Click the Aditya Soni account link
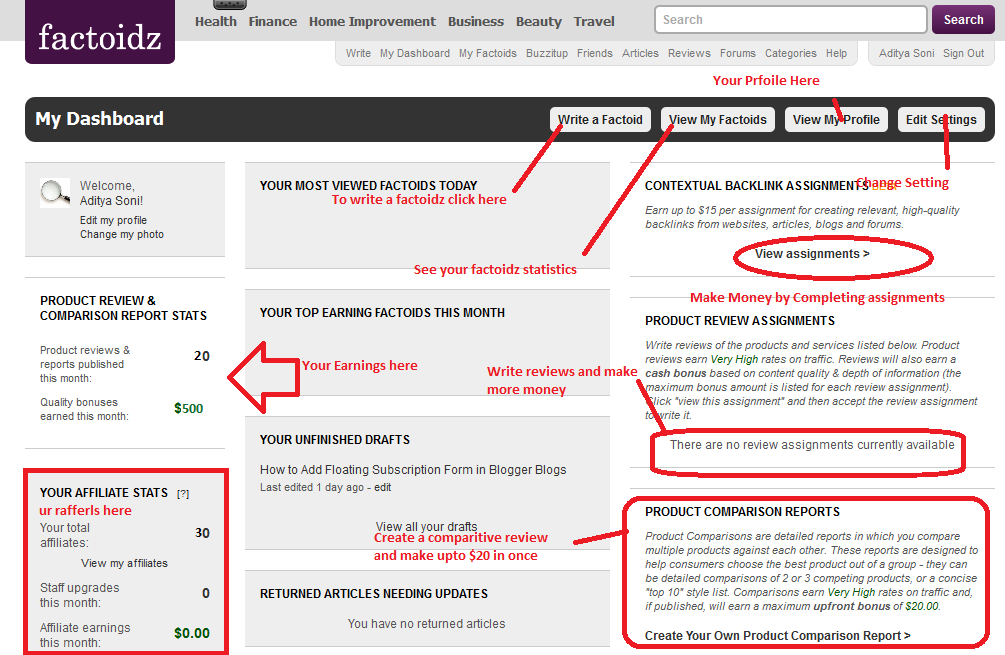The width and height of the screenshot is (1005, 655). [x=906, y=53]
